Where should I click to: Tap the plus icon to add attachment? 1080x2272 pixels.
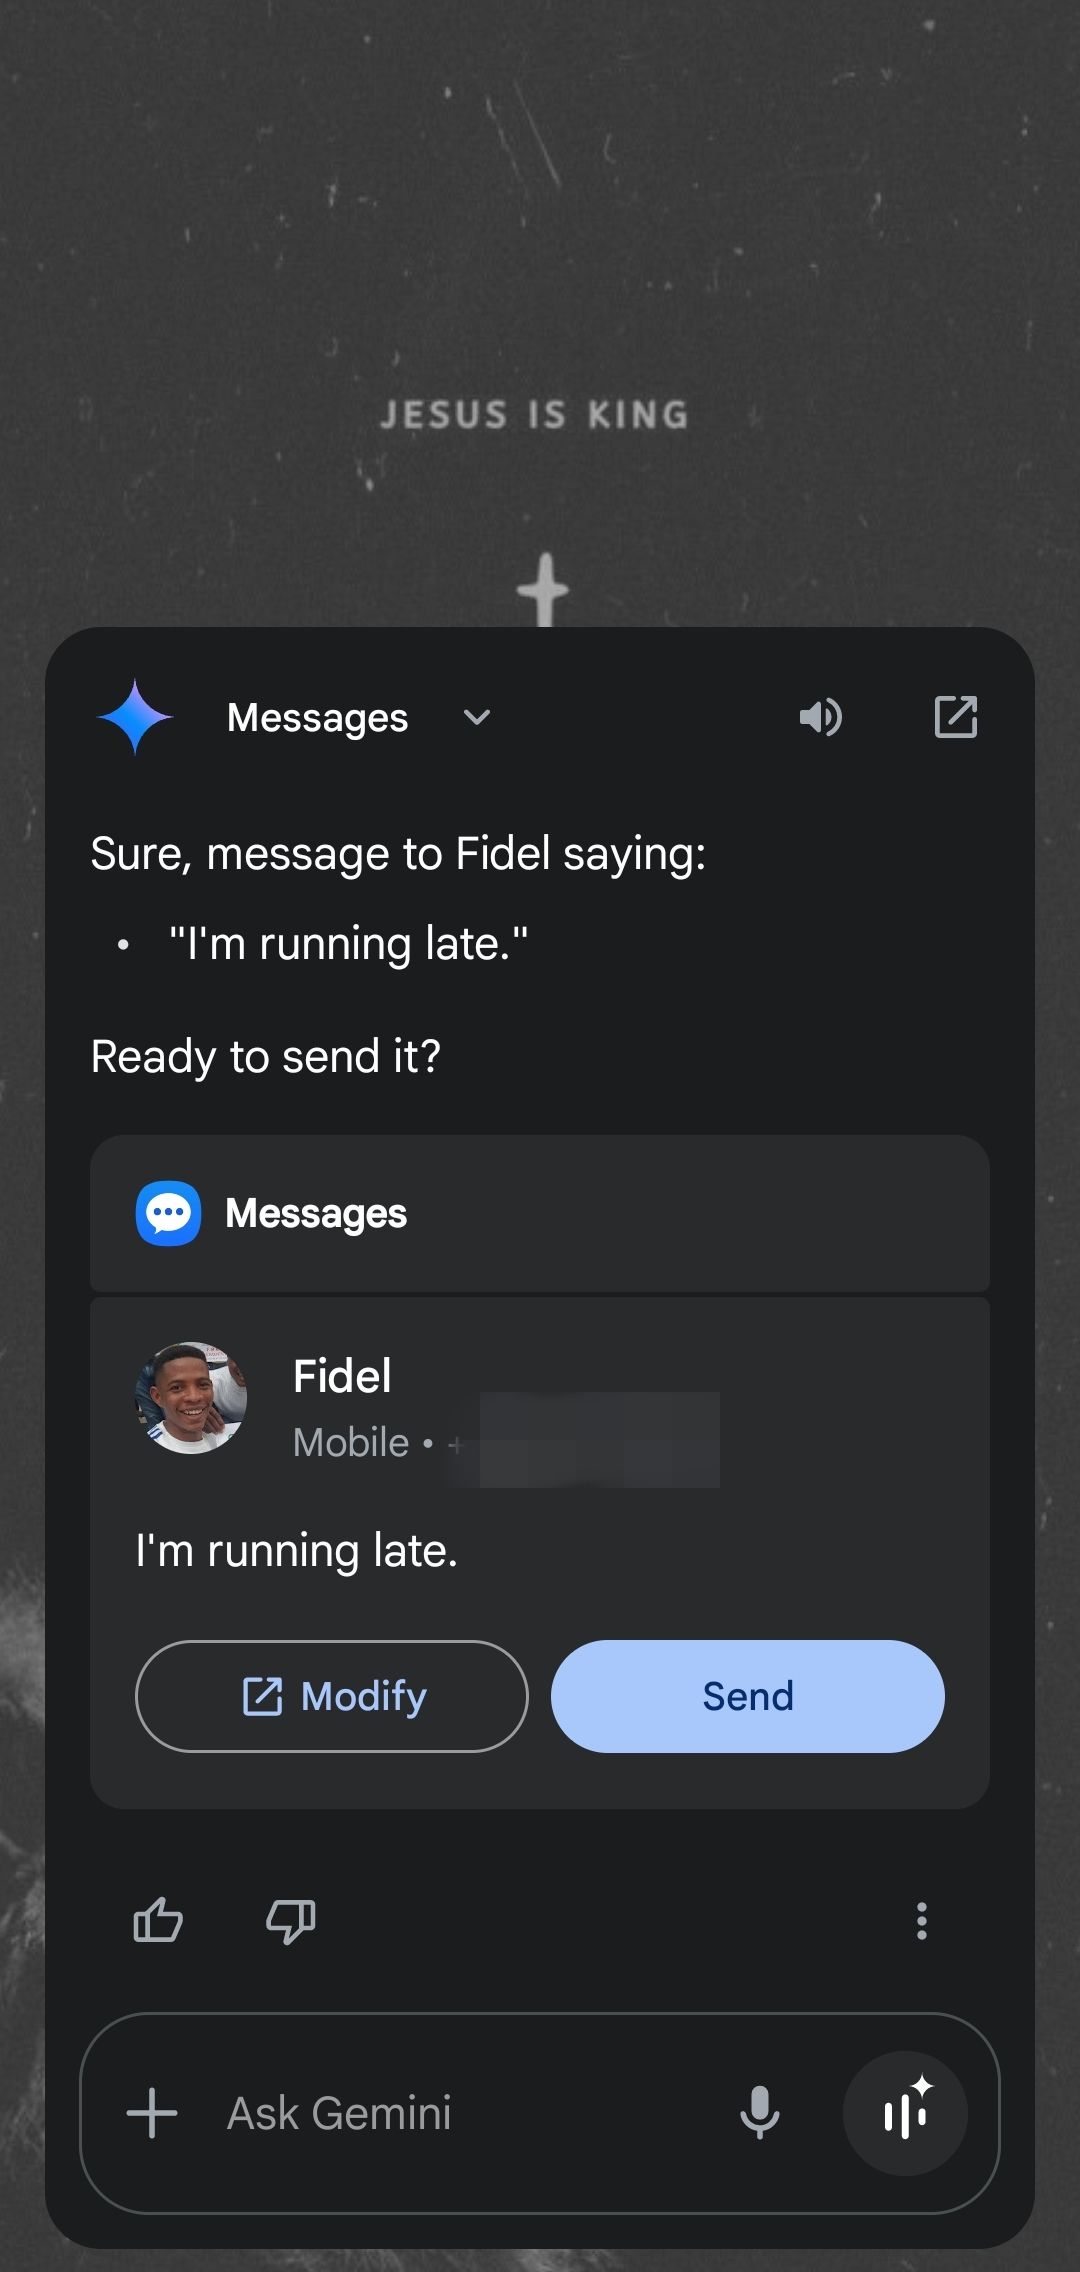(152, 2113)
